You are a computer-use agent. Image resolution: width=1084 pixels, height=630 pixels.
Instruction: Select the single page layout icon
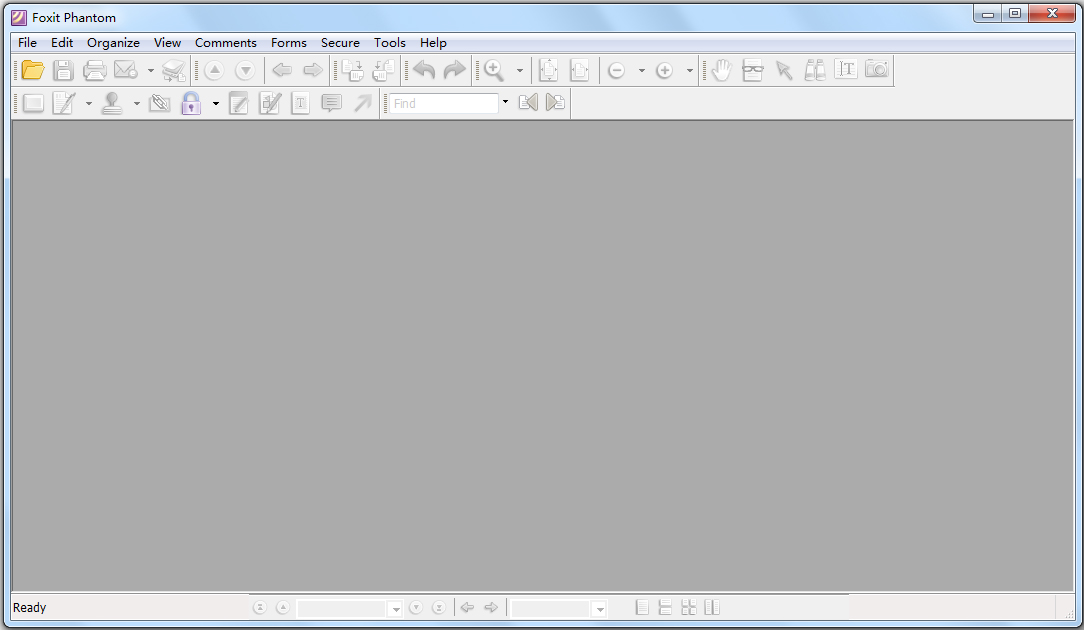pyautogui.click(x=642, y=607)
